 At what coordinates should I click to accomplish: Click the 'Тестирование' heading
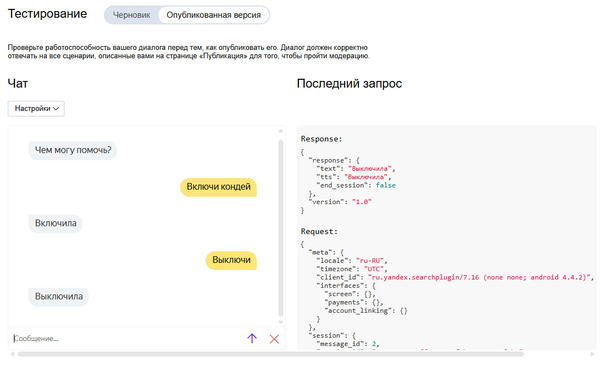47,14
